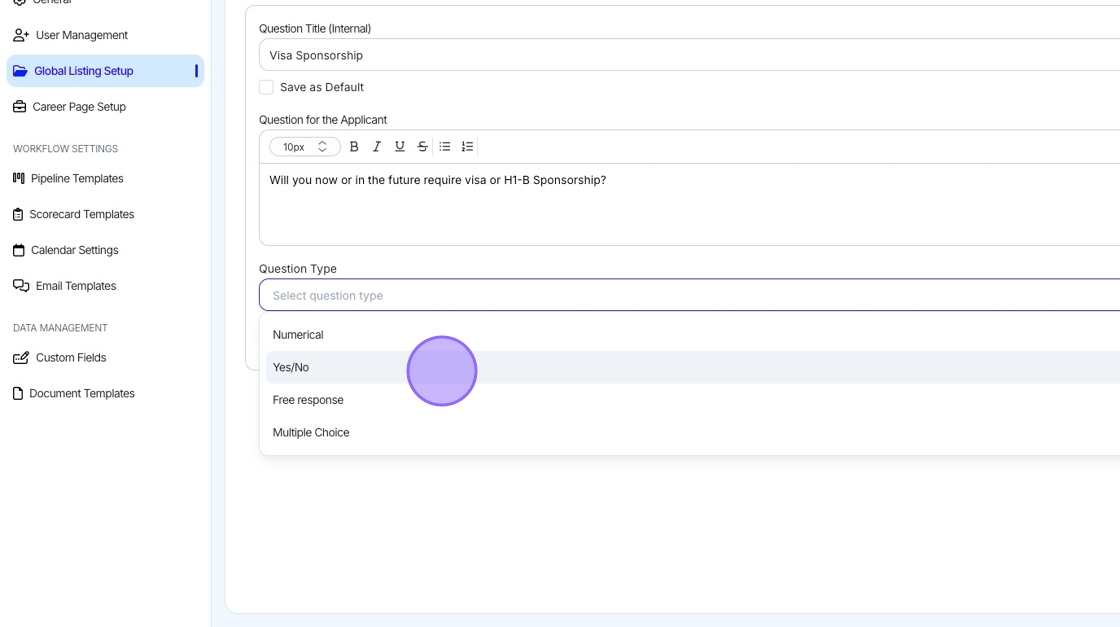Choose the Numerical option
This screenshot has height=627, width=1120.
[298, 335]
